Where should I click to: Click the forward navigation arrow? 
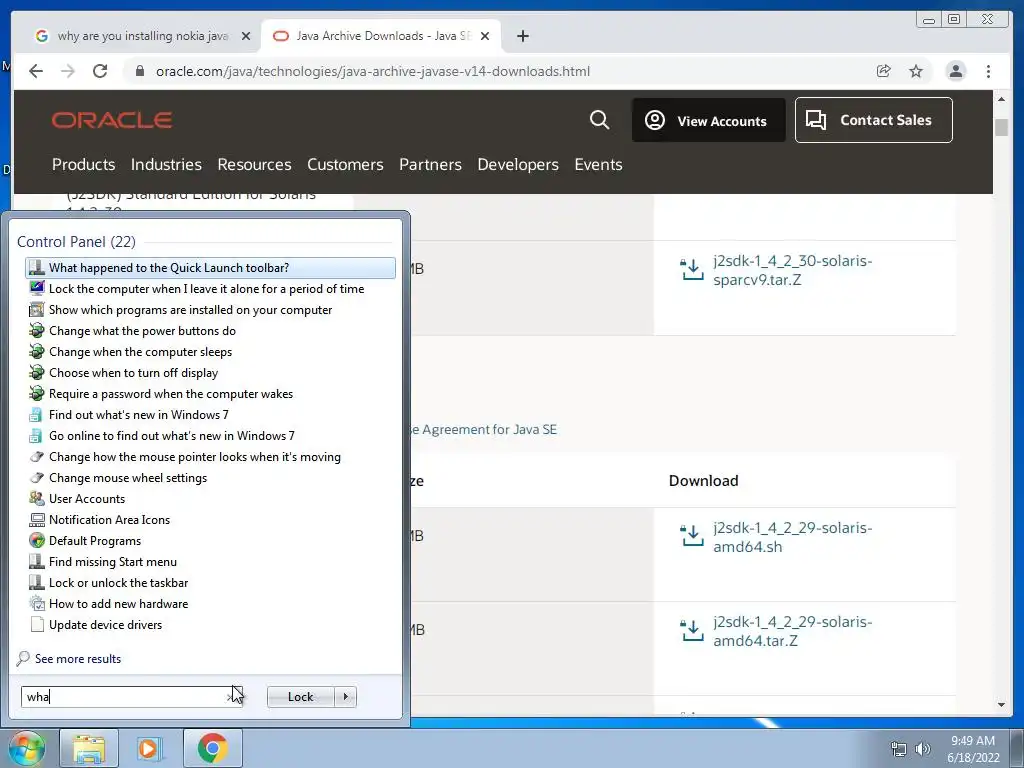click(x=68, y=71)
